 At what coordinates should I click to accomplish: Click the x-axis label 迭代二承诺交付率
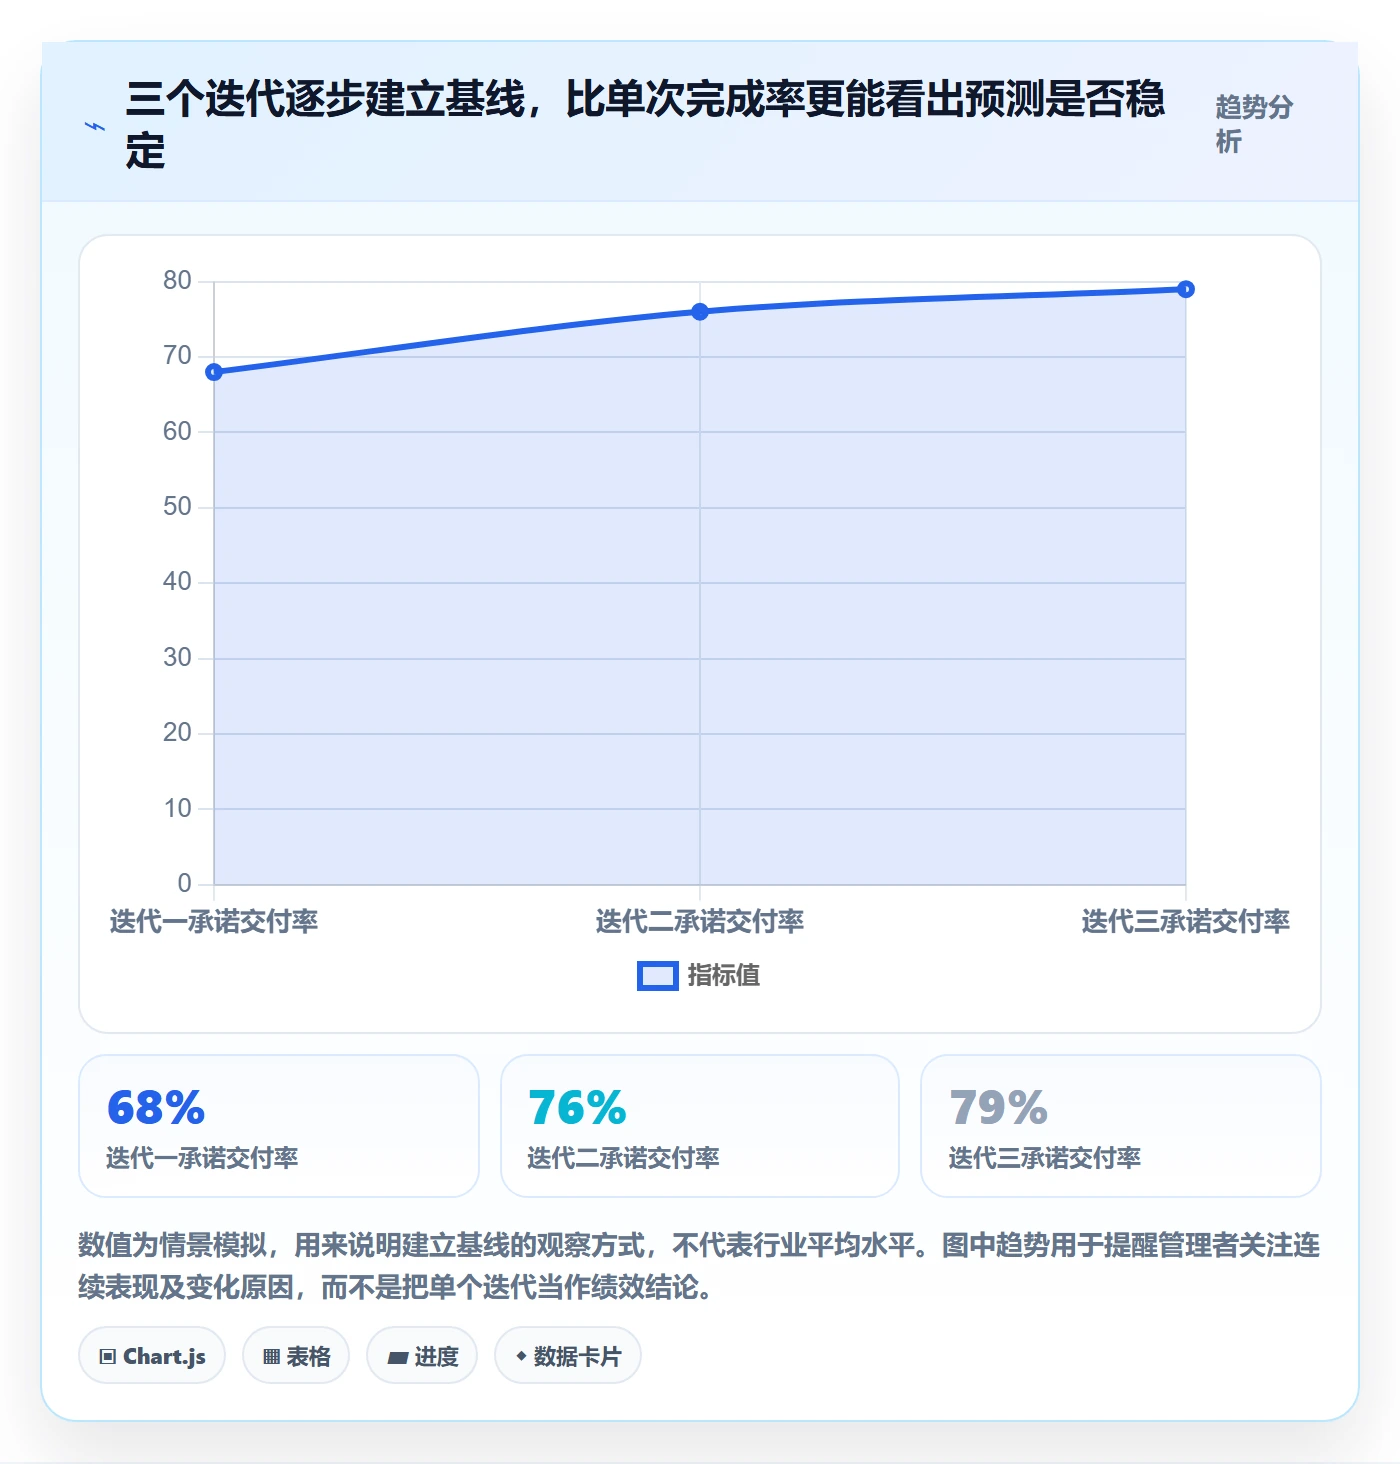[x=700, y=921]
